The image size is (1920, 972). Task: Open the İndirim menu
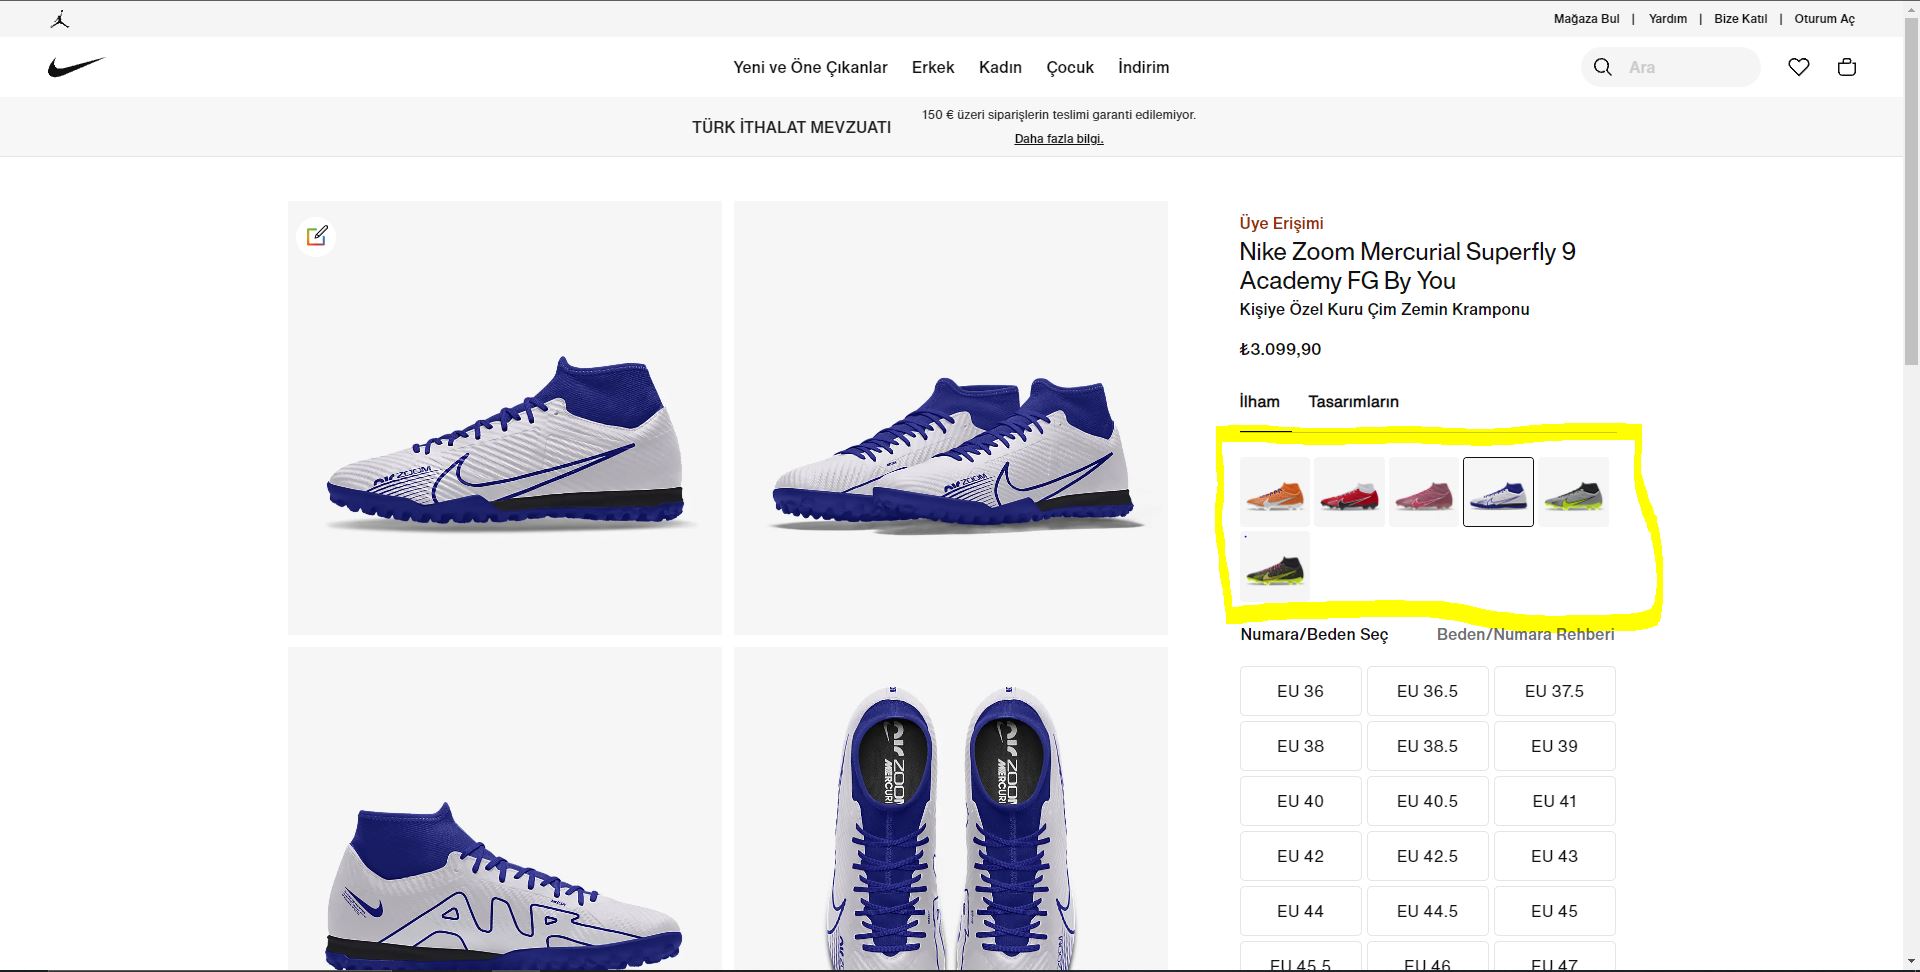click(x=1143, y=67)
